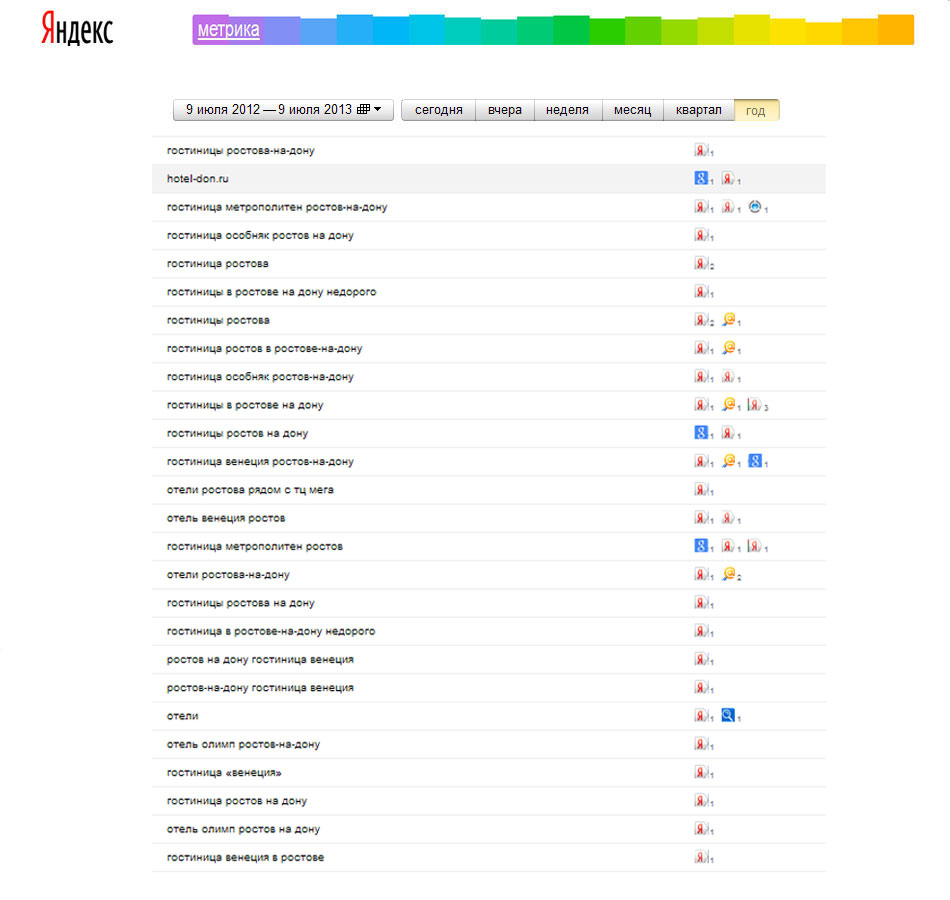Image resolution: width=950 pixels, height=900 pixels.
Task: Select the год period tab
Action: [756, 110]
